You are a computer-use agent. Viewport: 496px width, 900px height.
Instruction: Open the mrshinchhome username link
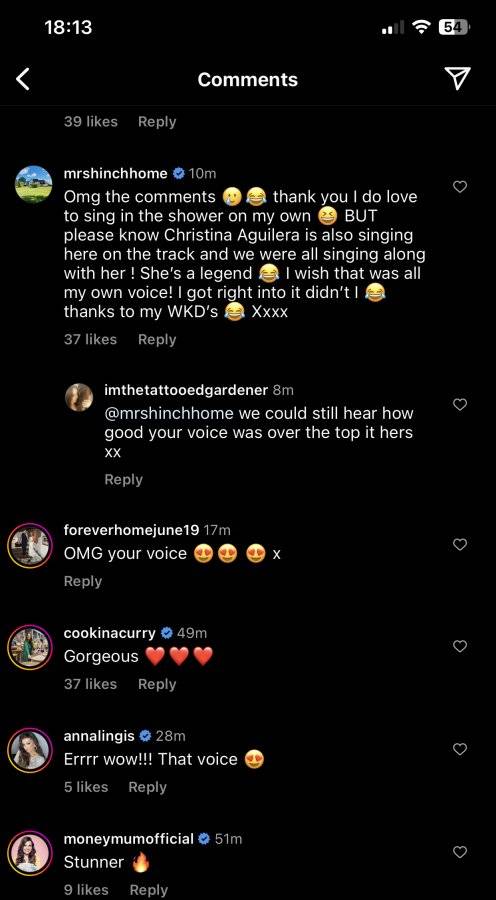coord(115,173)
